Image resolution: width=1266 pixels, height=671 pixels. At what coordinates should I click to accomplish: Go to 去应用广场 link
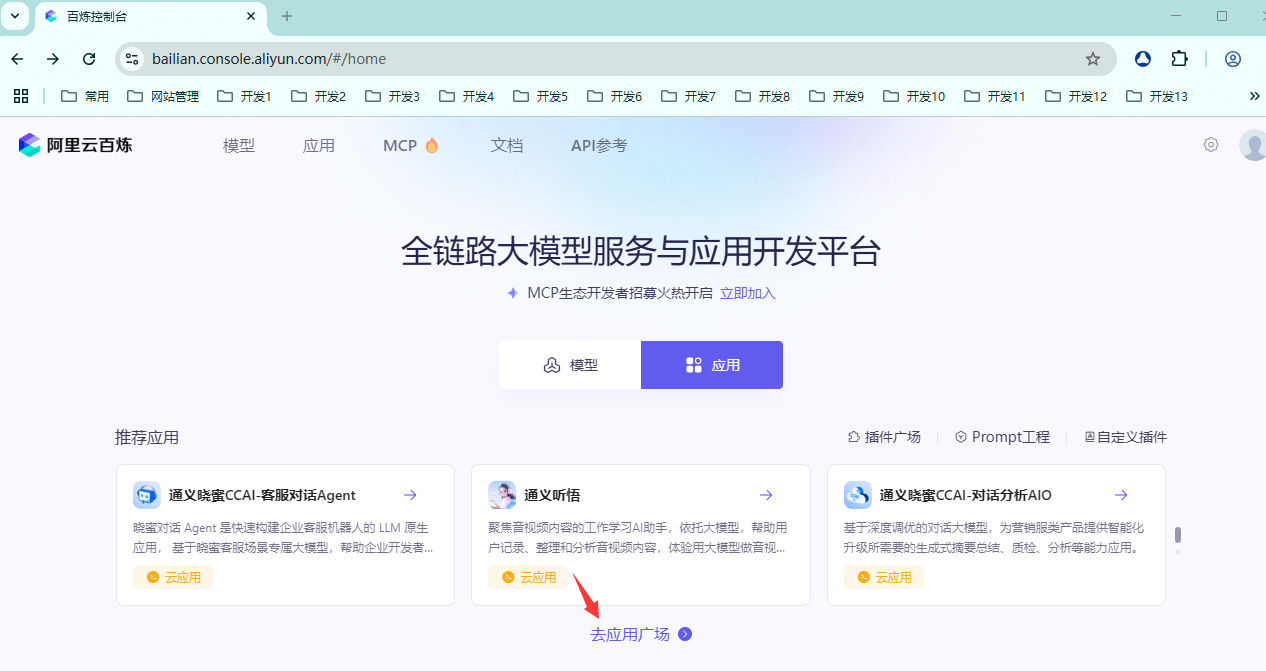(630, 634)
